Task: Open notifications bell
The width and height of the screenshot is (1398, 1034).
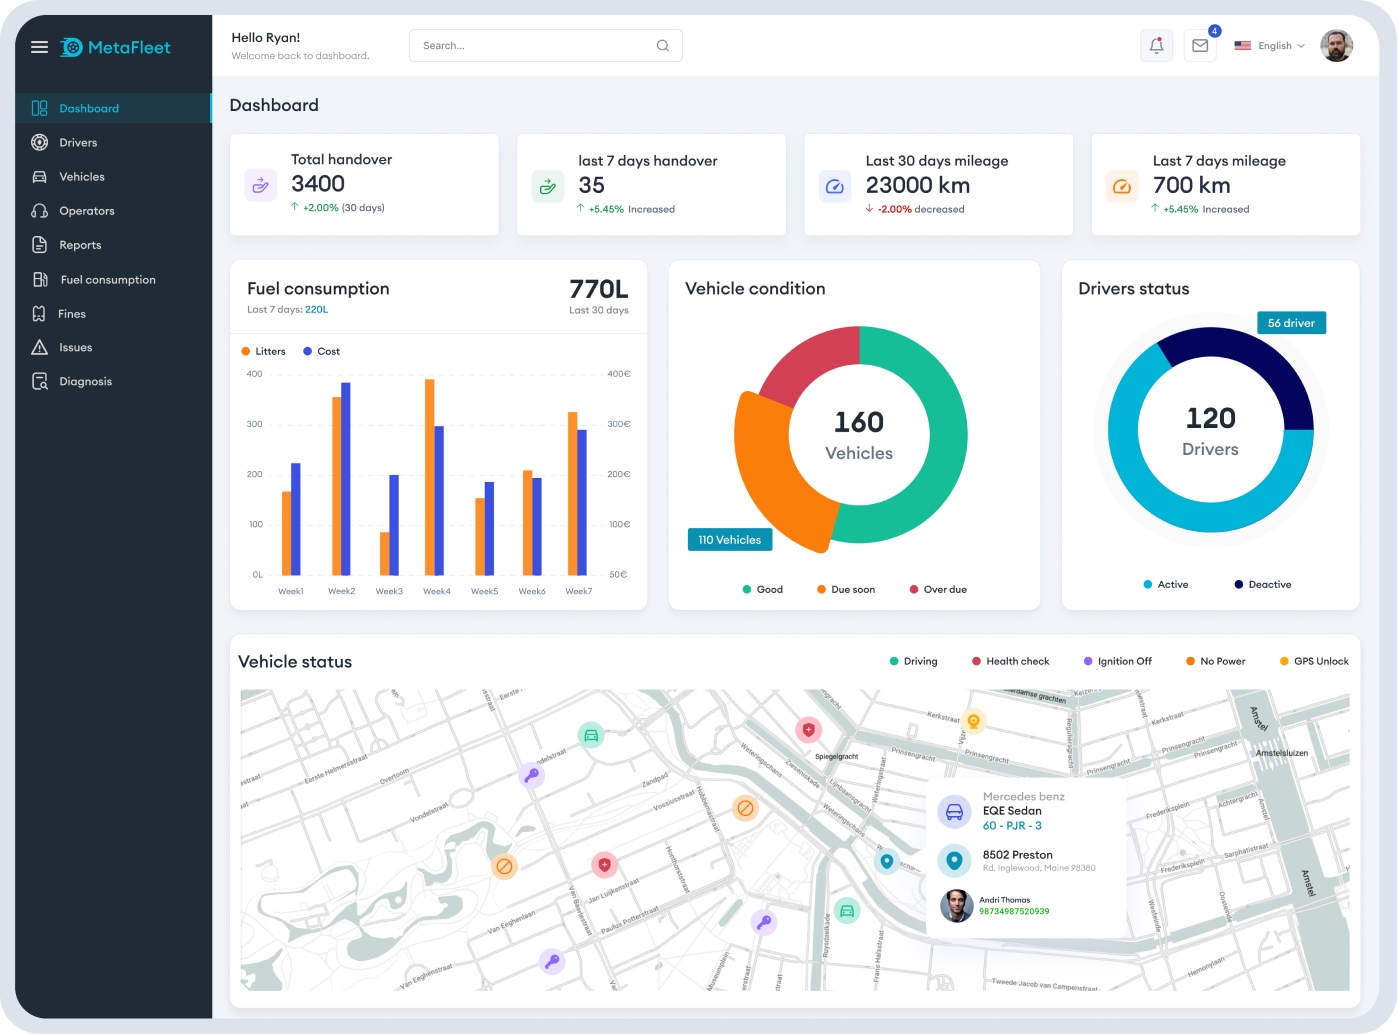Action: coord(1156,46)
